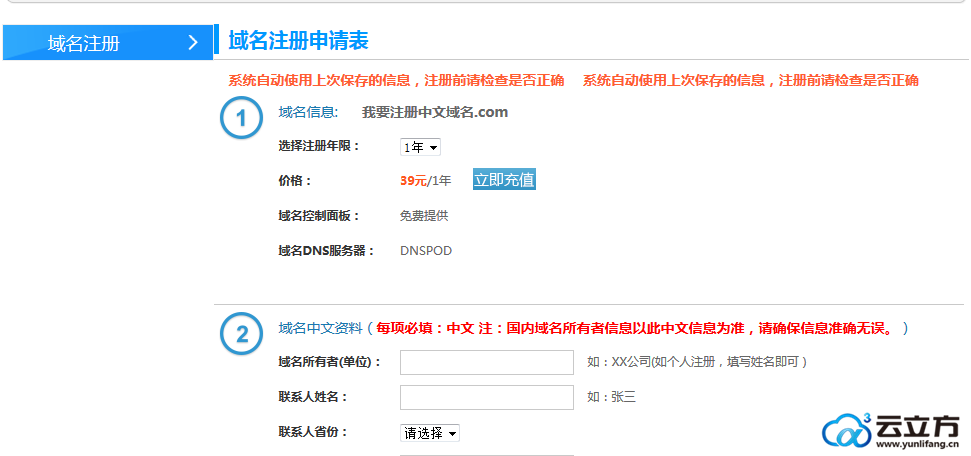Click the 域名中文资料 section heading
971x456 pixels.
click(319, 328)
